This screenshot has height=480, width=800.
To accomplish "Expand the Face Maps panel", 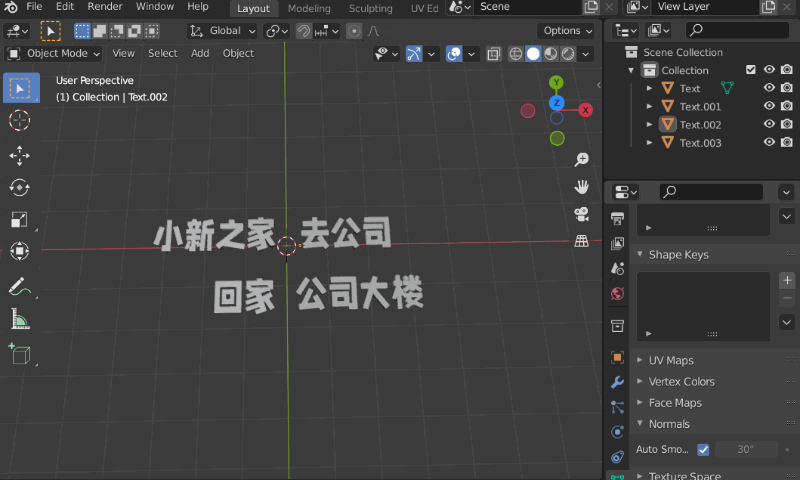I will (x=640, y=402).
